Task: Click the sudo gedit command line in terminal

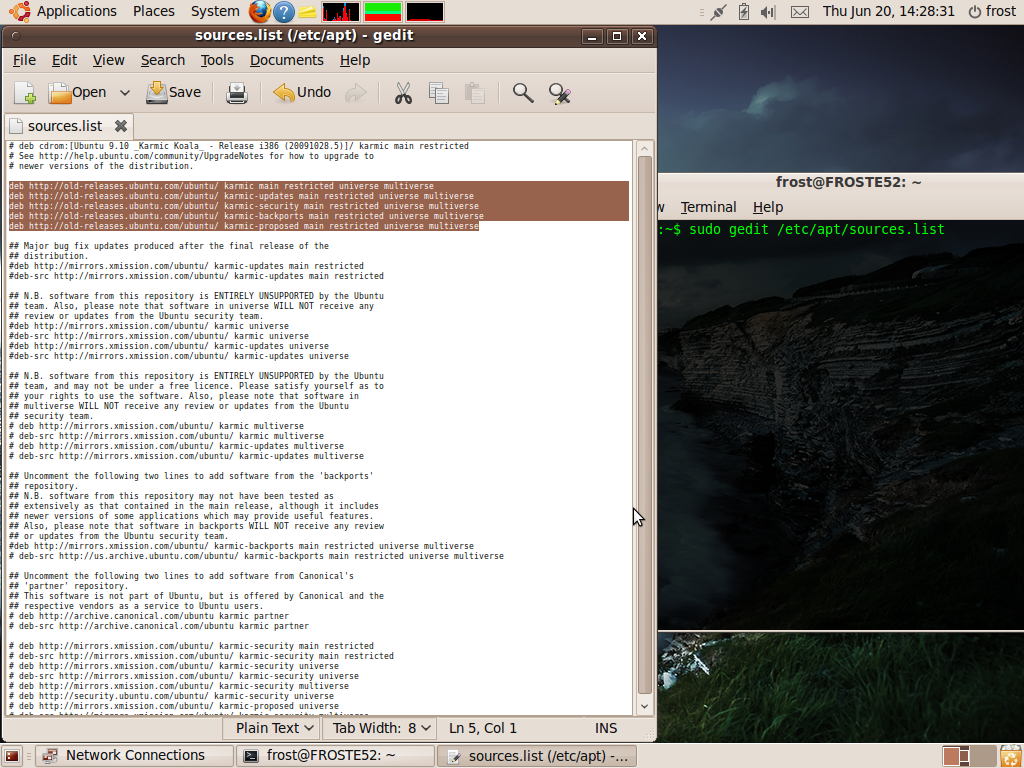Action: 816,229
